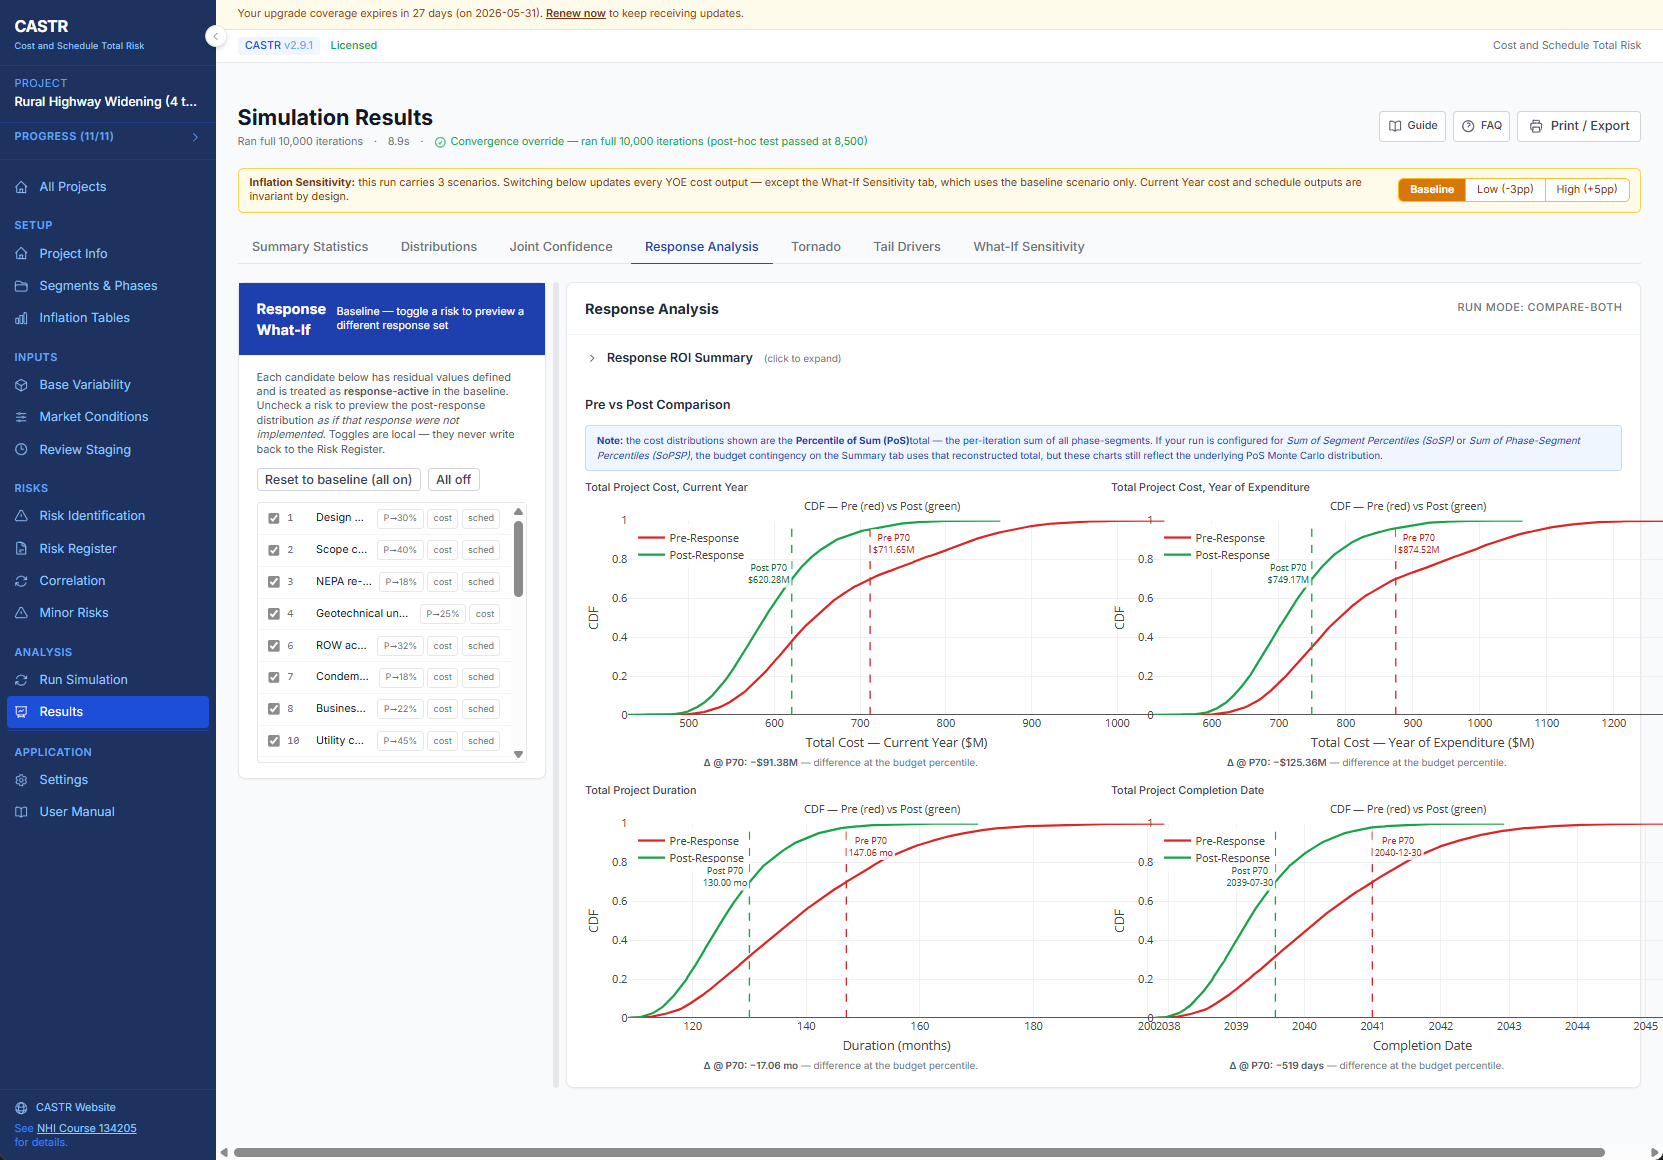This screenshot has height=1160, width=1663.
Task: Click the bottom horizontal scrollbar thumb
Action: coord(919,1152)
